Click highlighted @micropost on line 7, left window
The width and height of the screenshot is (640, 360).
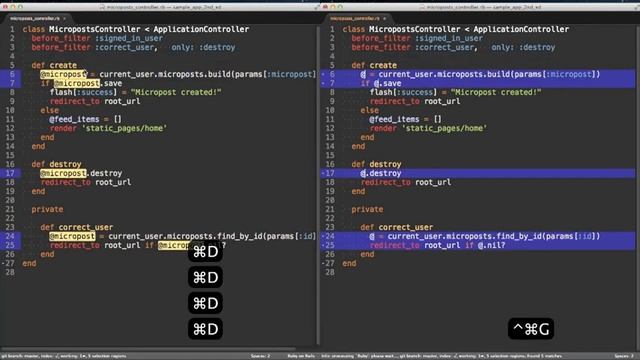77,83
